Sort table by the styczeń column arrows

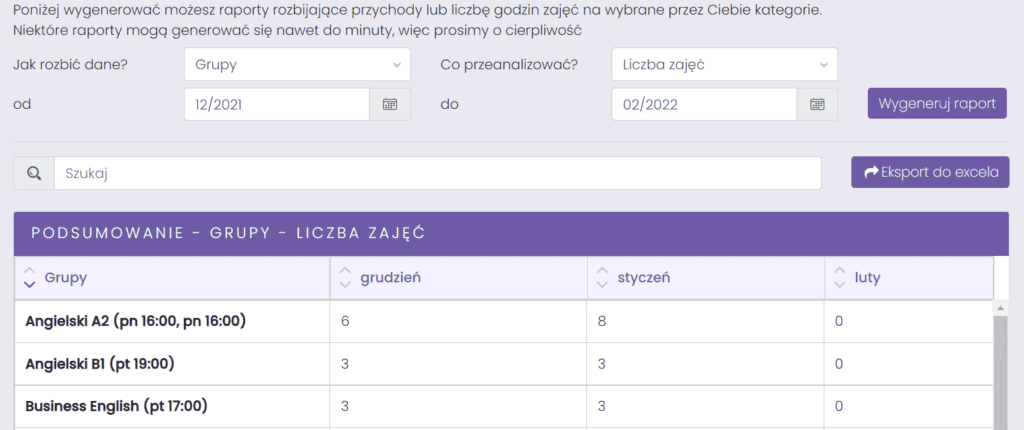602,278
